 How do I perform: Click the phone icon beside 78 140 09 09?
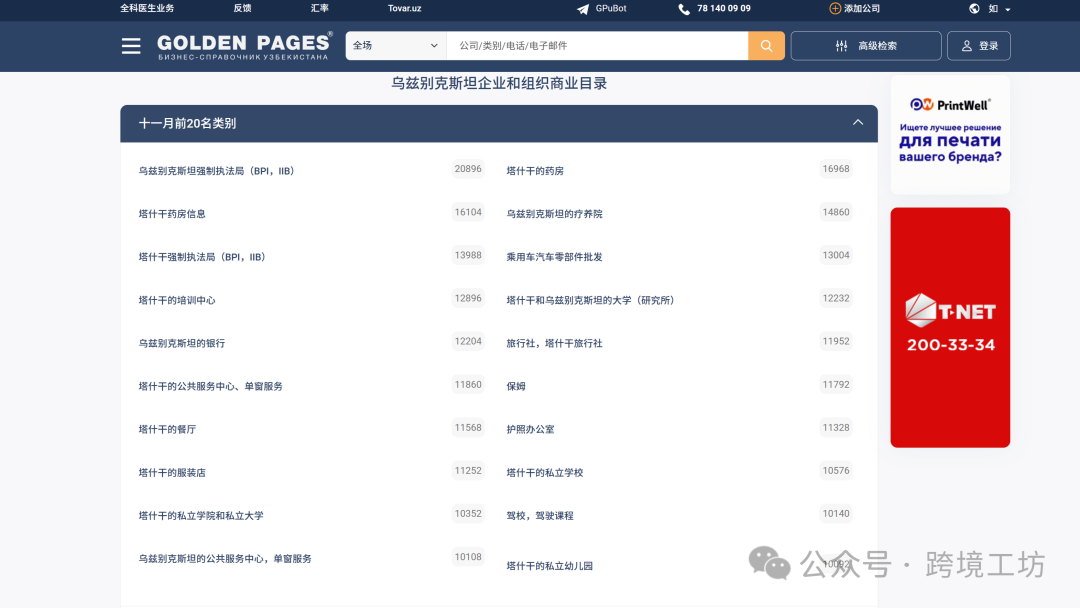682,9
